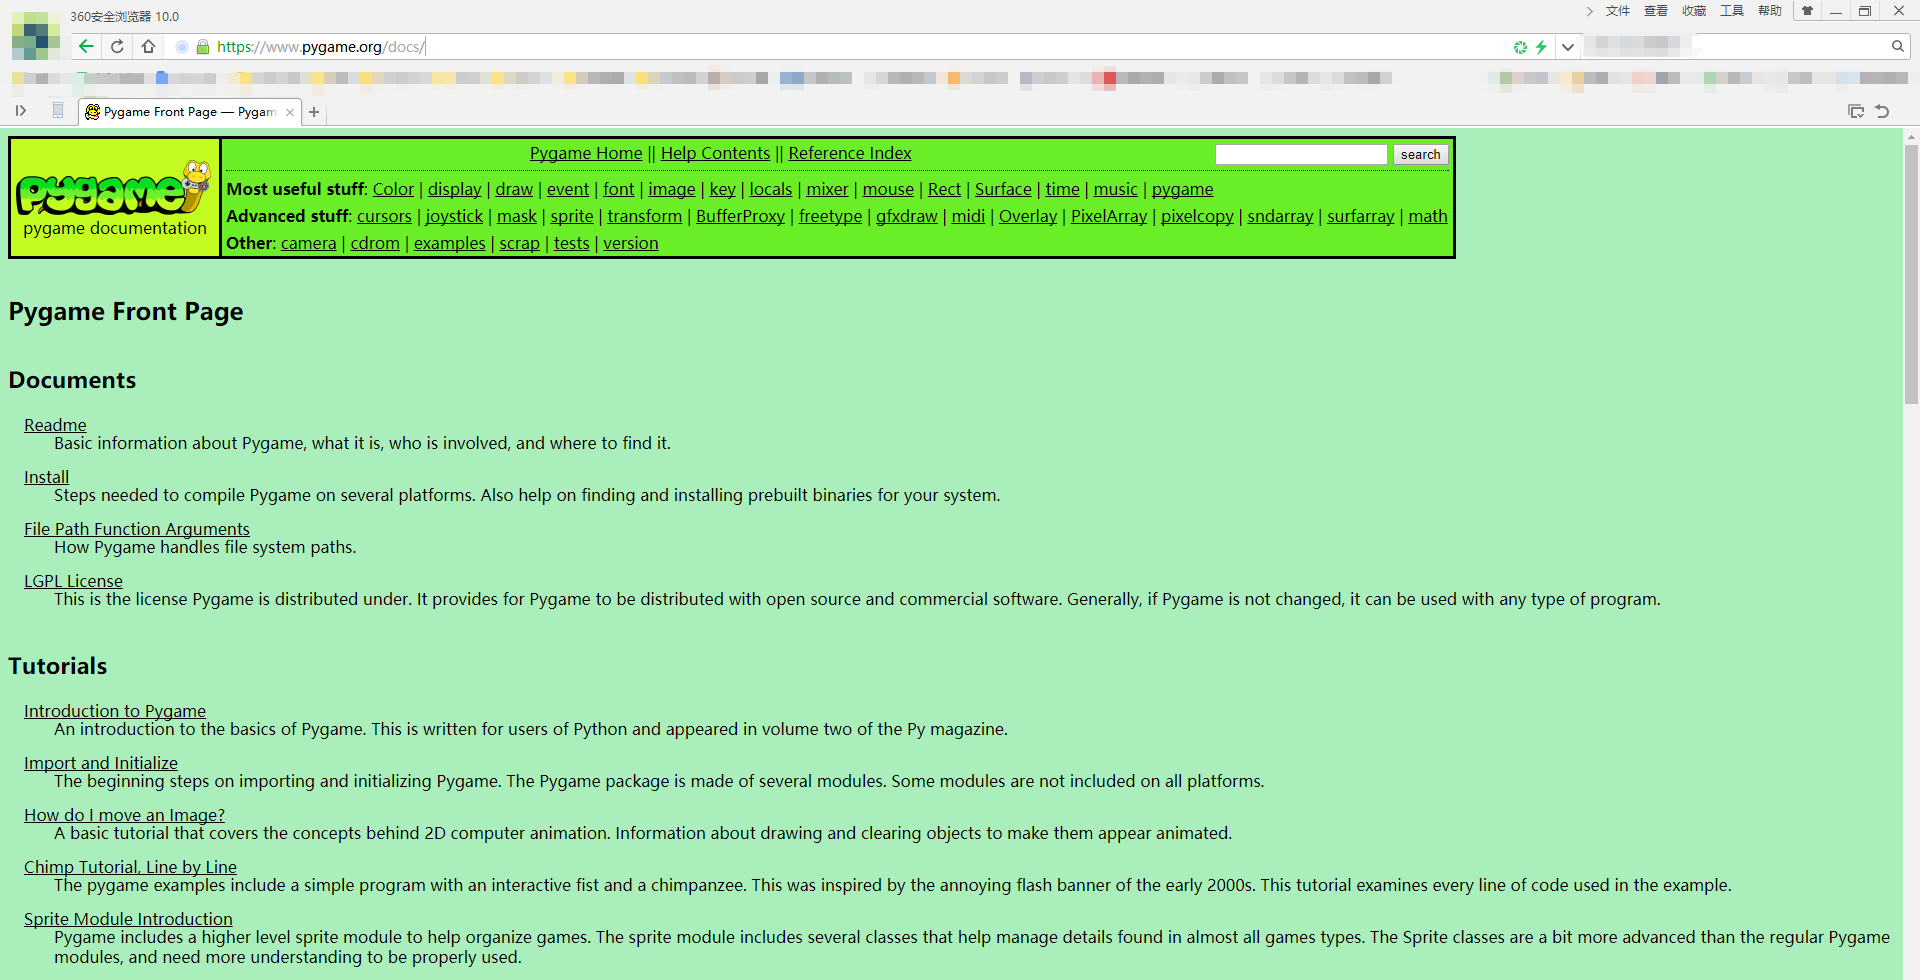Click the magnifier in browser search box

click(1897, 46)
